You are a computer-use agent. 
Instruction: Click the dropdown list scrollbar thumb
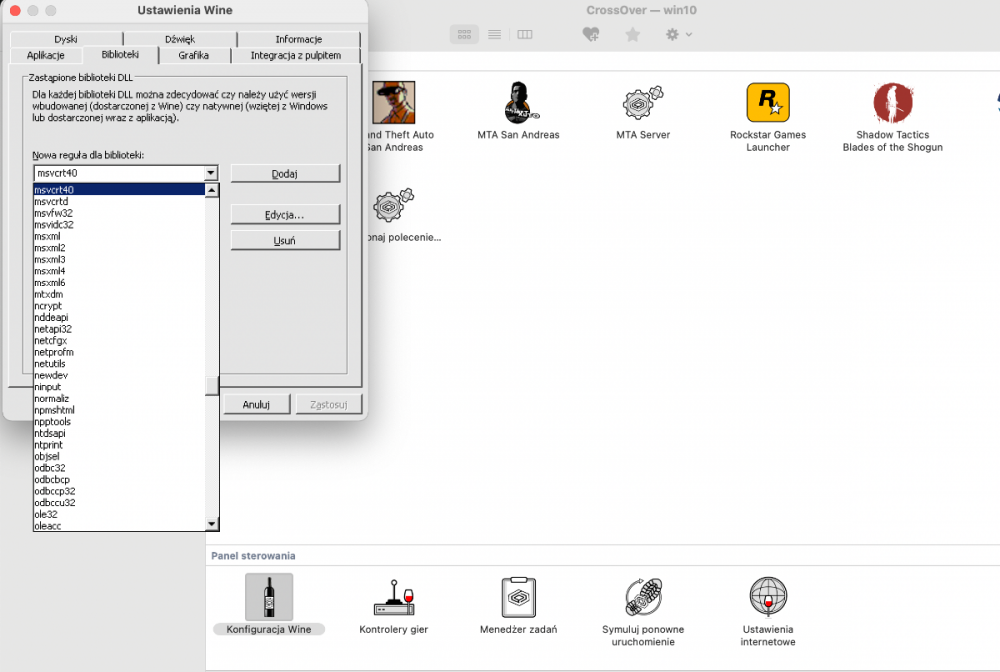click(212, 386)
